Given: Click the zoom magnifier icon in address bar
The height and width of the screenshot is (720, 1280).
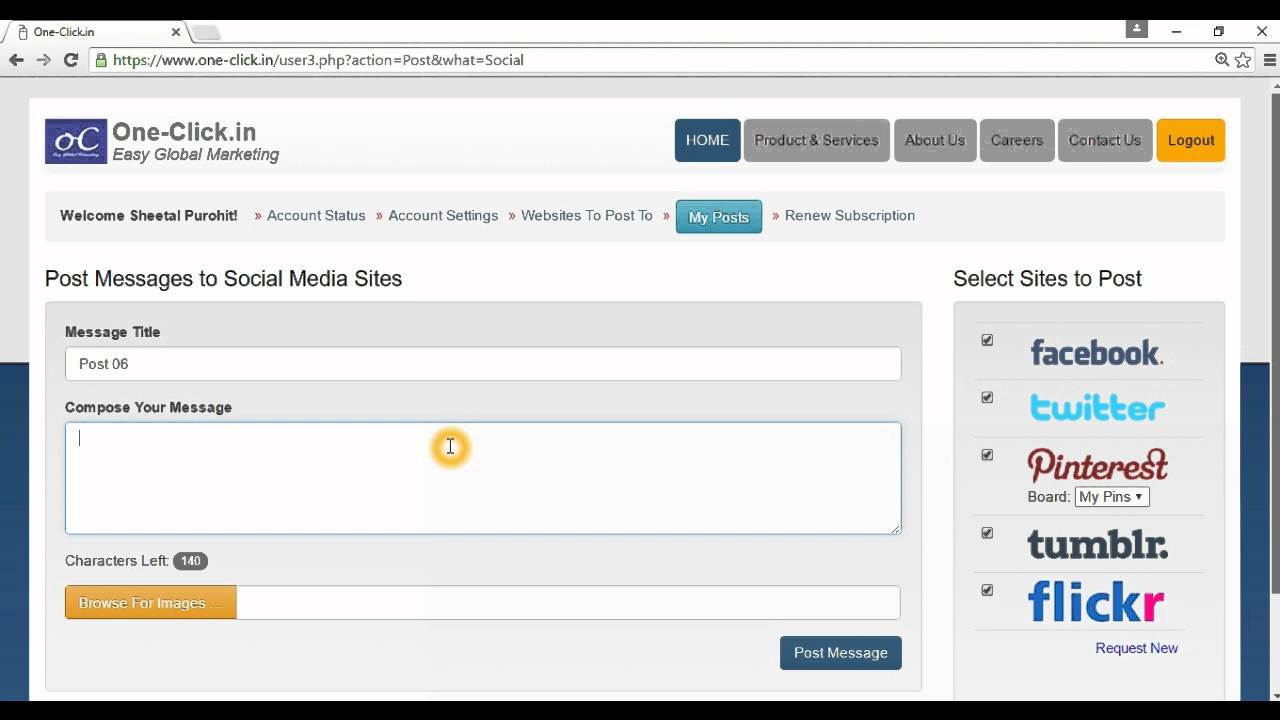Looking at the screenshot, I should click(1222, 60).
